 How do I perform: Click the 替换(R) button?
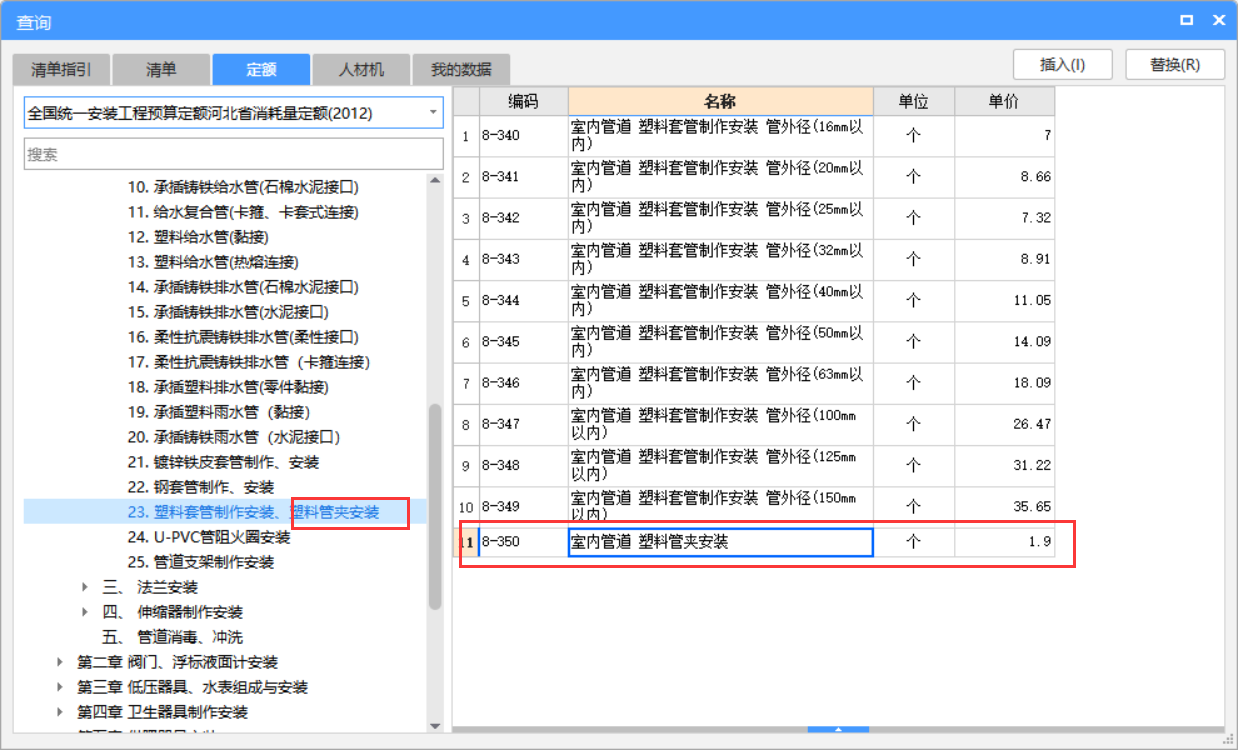click(x=1175, y=64)
